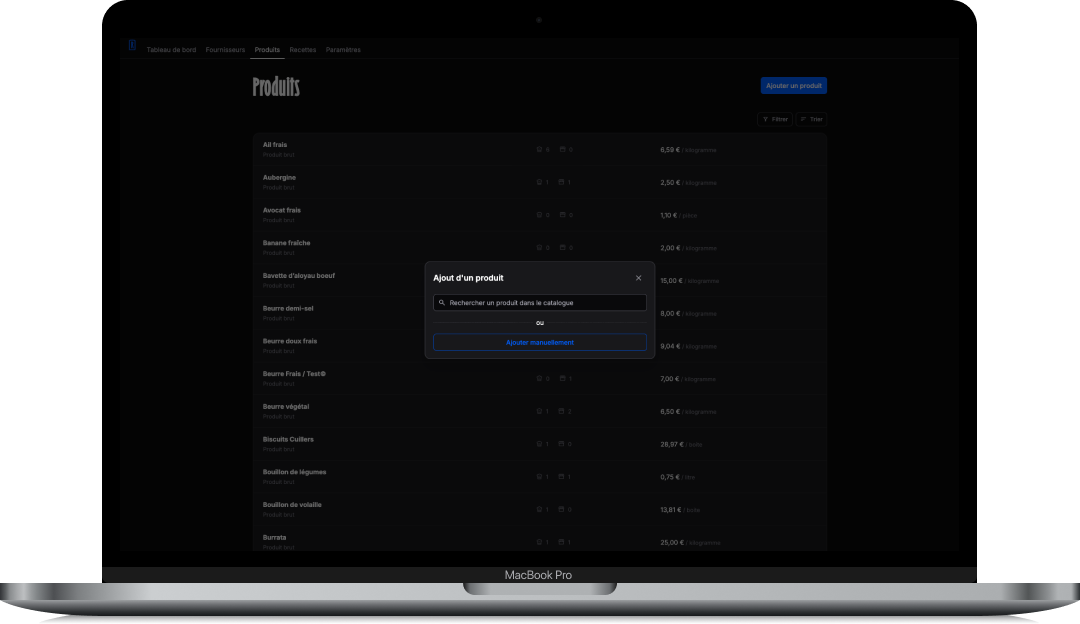Screen dimensions: 1080x624
Task: Open the Paramètres section
Action: pos(343,49)
